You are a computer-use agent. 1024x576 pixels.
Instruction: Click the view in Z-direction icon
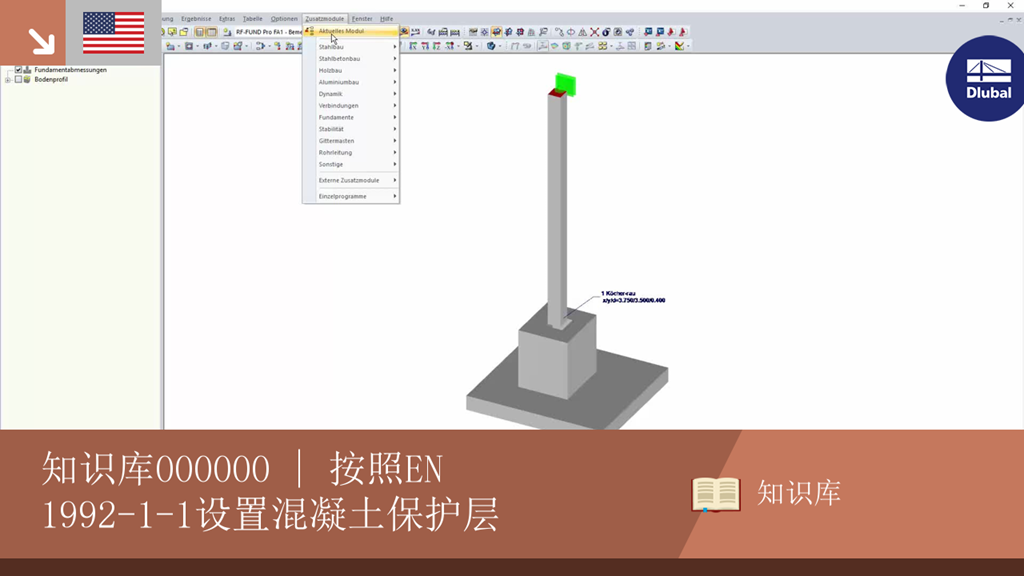pyautogui.click(x=438, y=46)
